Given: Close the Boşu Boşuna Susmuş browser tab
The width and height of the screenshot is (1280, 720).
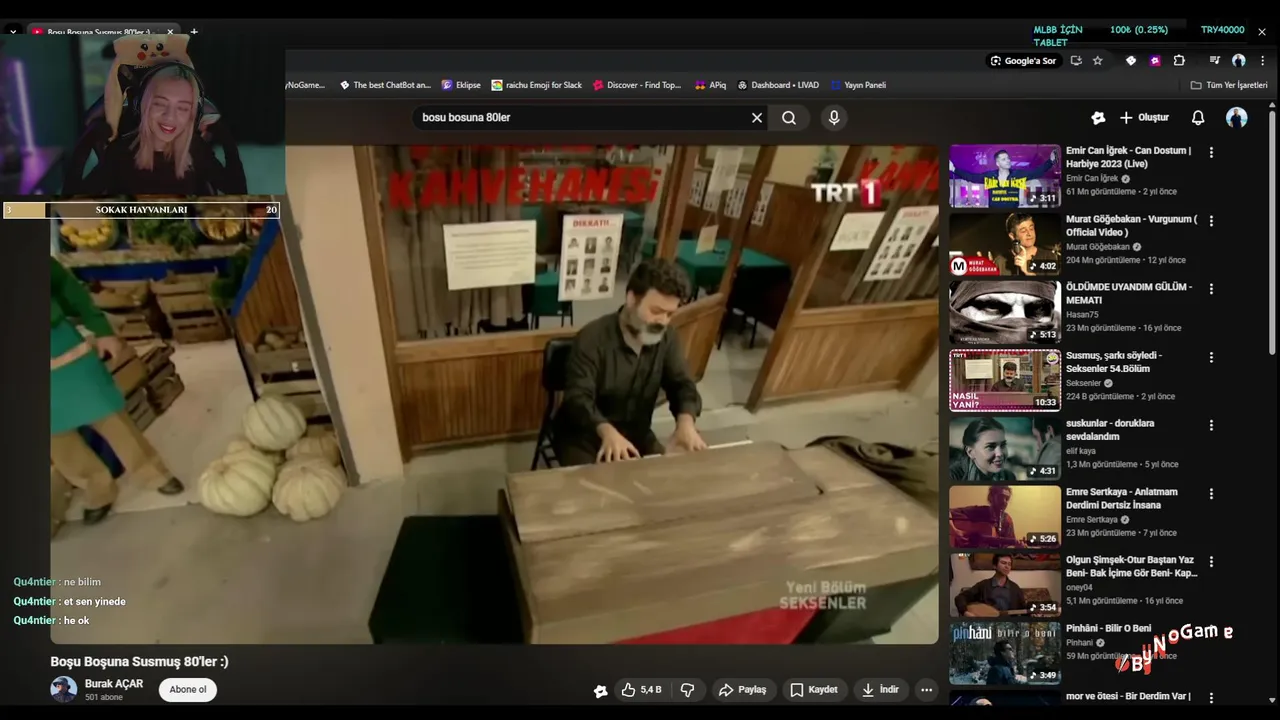Looking at the screenshot, I should (170, 32).
